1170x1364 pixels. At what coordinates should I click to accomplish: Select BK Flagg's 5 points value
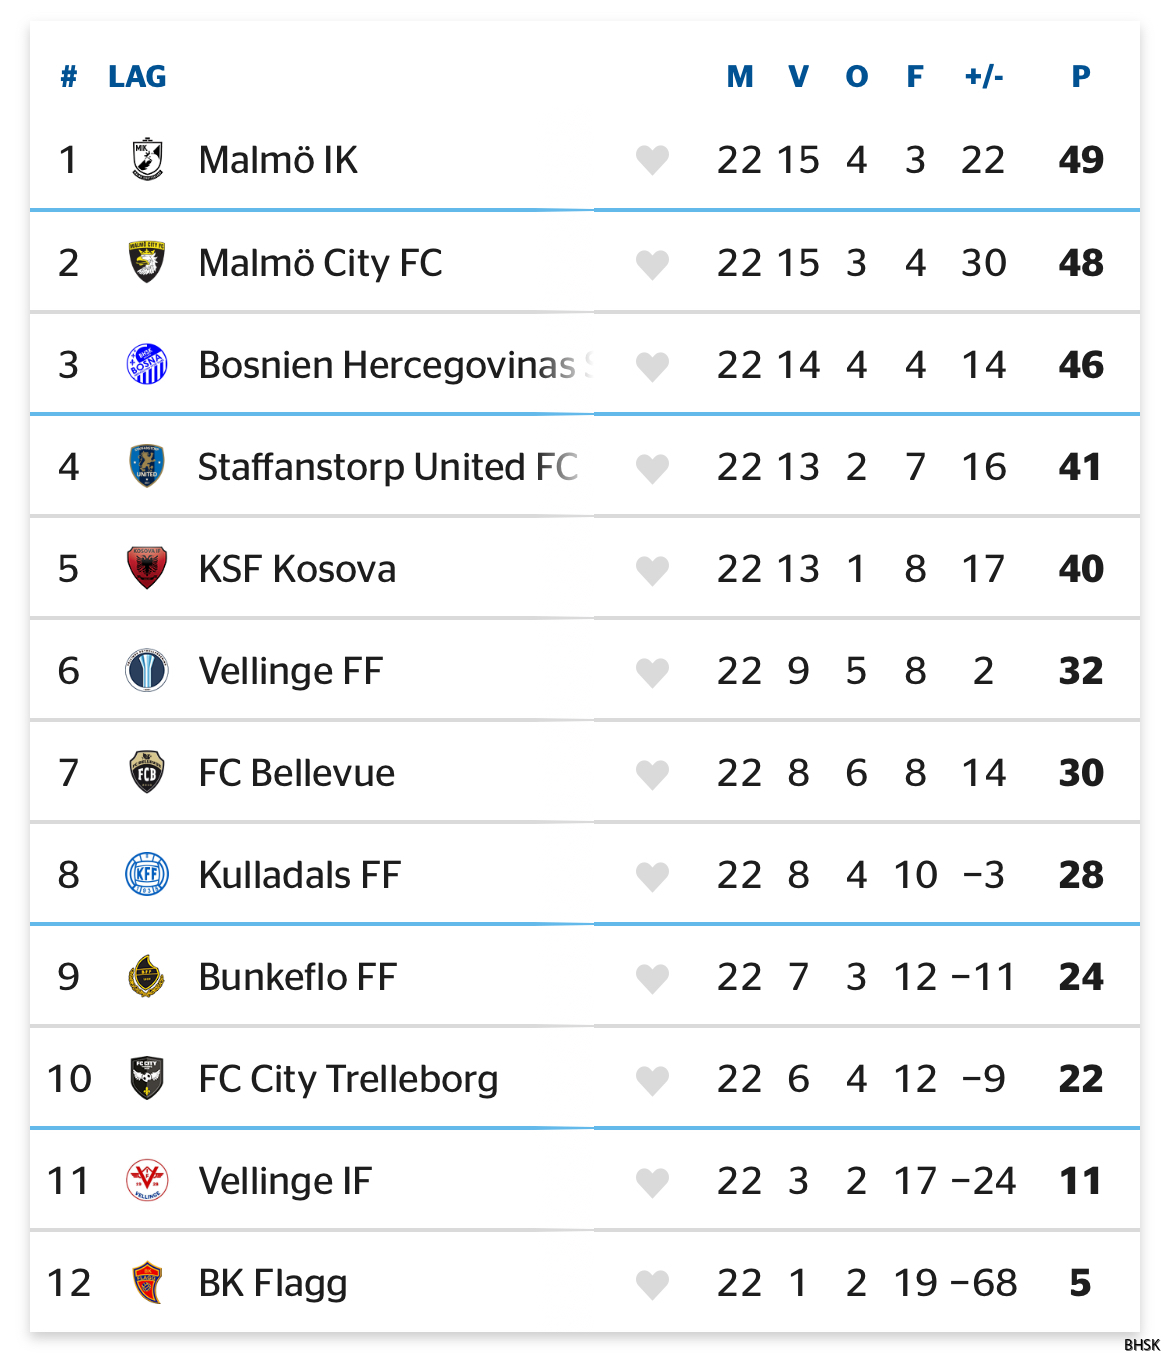pyautogui.click(x=1080, y=1283)
